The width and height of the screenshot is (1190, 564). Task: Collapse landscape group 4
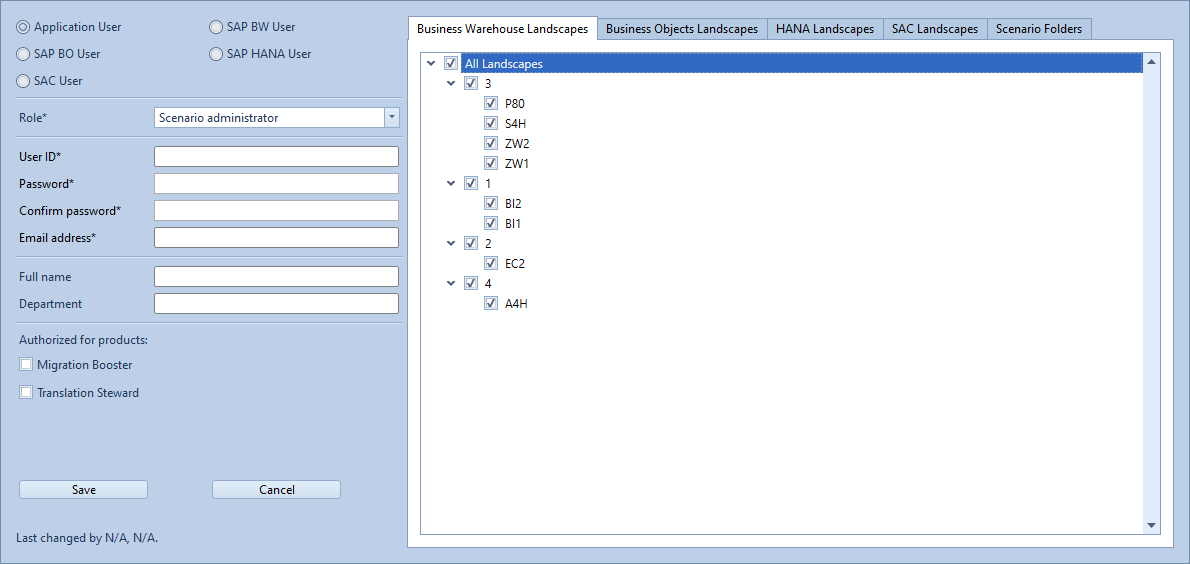point(451,284)
